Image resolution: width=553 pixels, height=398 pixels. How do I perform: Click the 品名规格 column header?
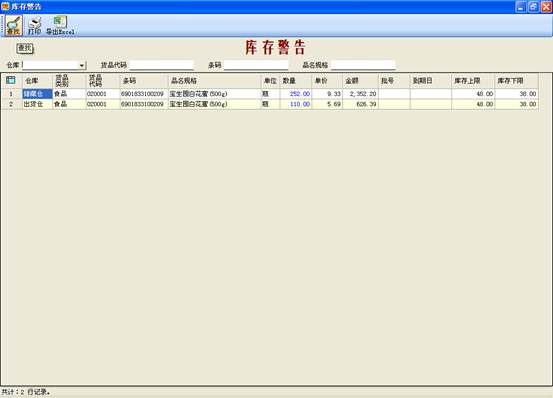coord(214,81)
